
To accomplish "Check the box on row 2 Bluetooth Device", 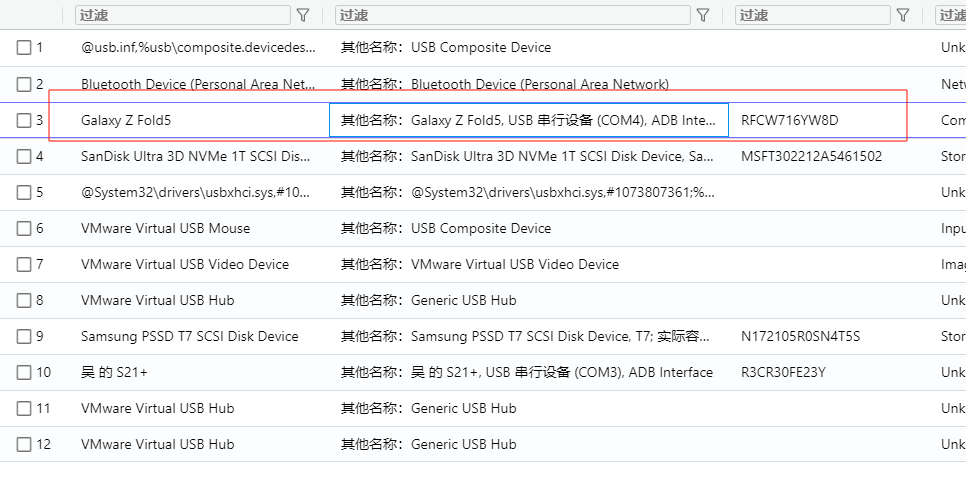I will [x=23, y=84].
